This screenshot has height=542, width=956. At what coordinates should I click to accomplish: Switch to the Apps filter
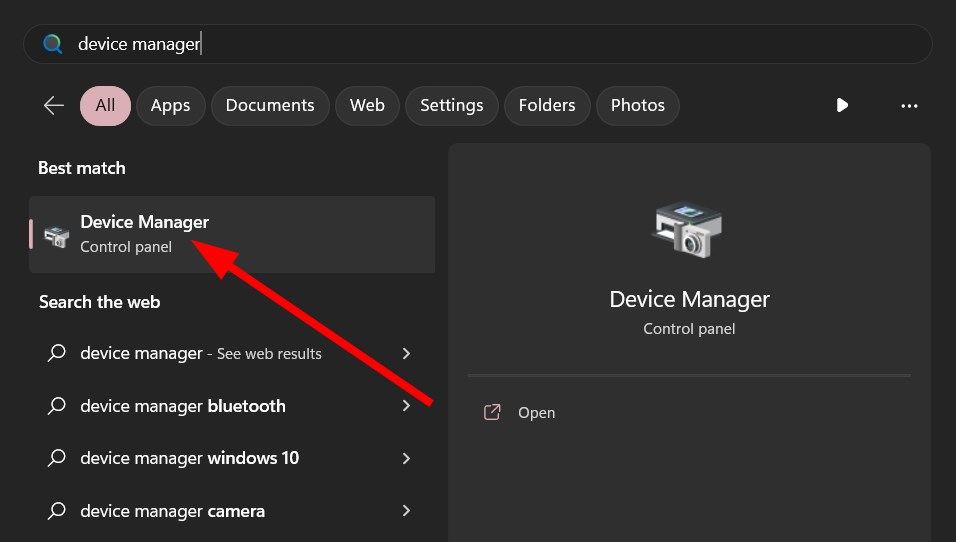[x=171, y=105]
